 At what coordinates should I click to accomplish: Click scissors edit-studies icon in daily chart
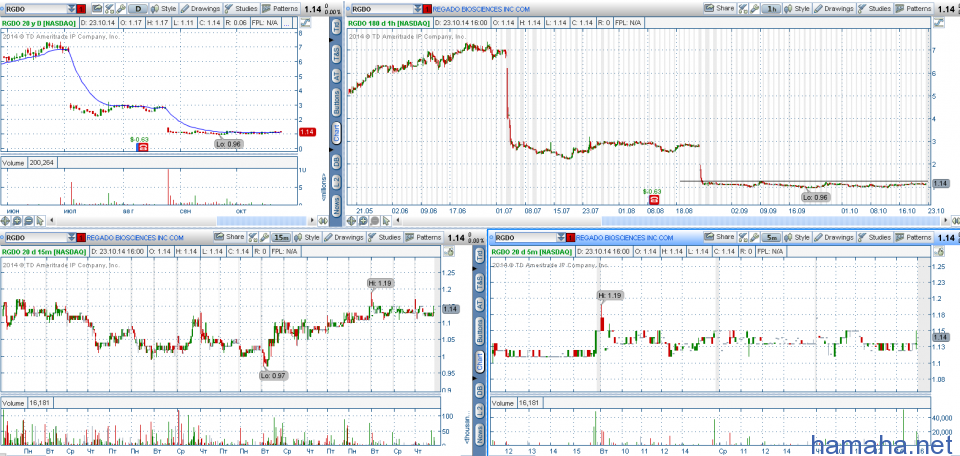pos(109,9)
